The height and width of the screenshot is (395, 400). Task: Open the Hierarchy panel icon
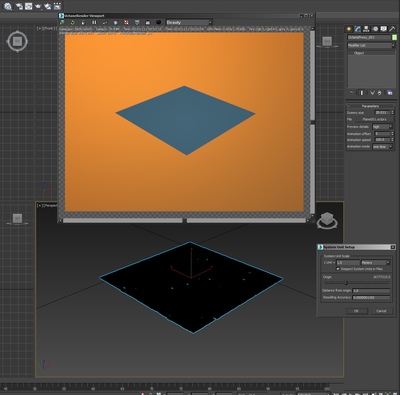[366, 29]
